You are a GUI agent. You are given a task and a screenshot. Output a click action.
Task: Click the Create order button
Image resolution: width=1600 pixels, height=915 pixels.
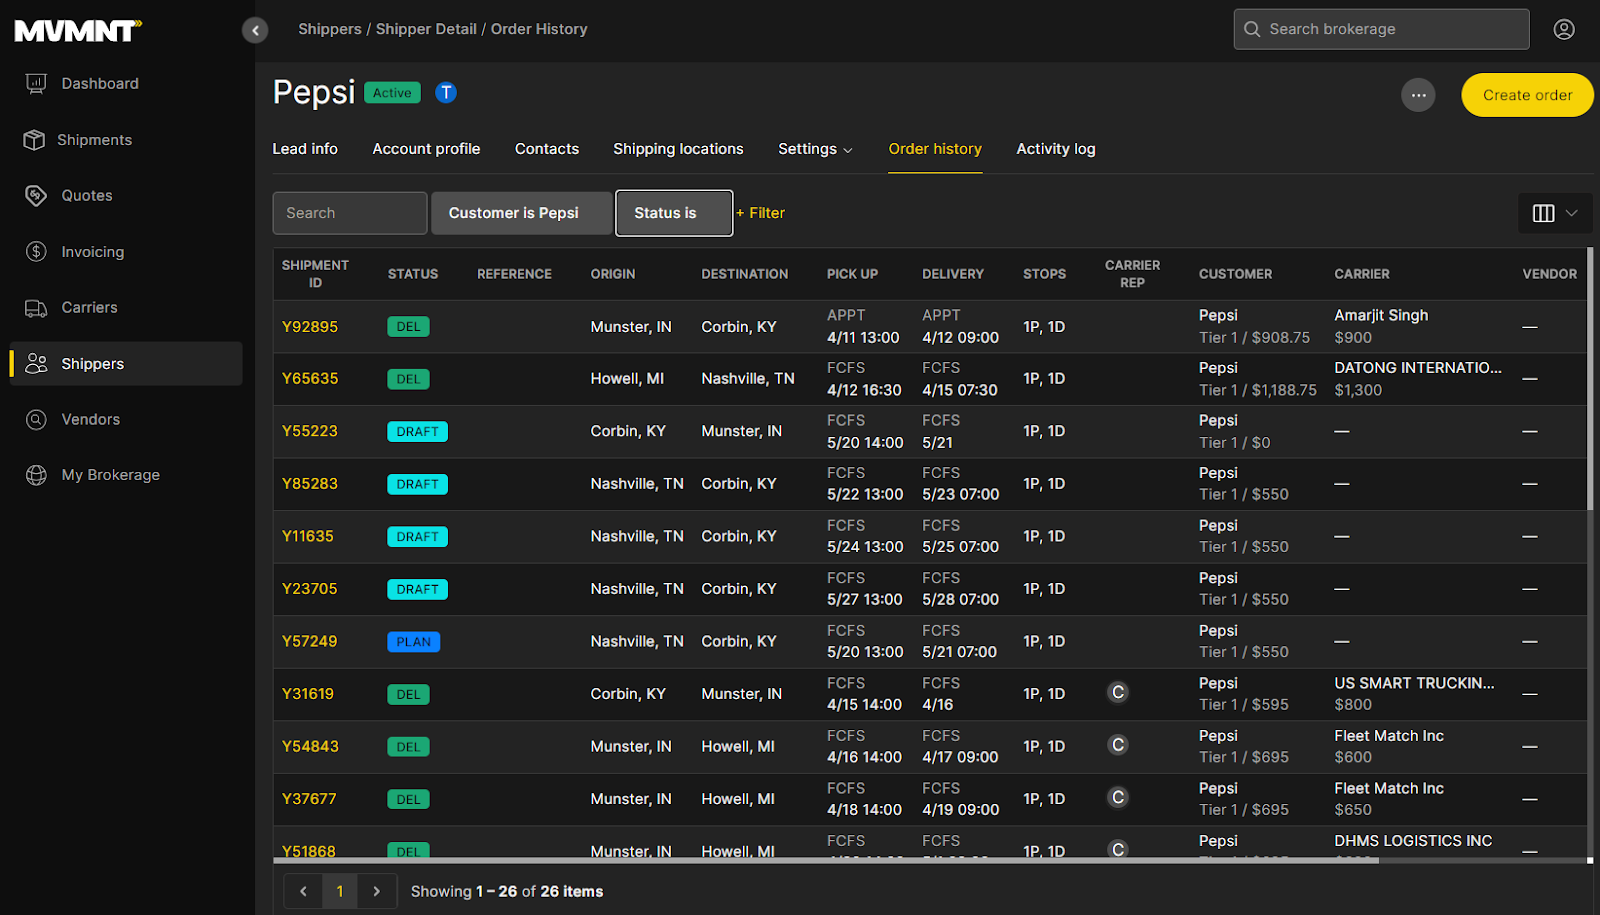[1527, 95]
